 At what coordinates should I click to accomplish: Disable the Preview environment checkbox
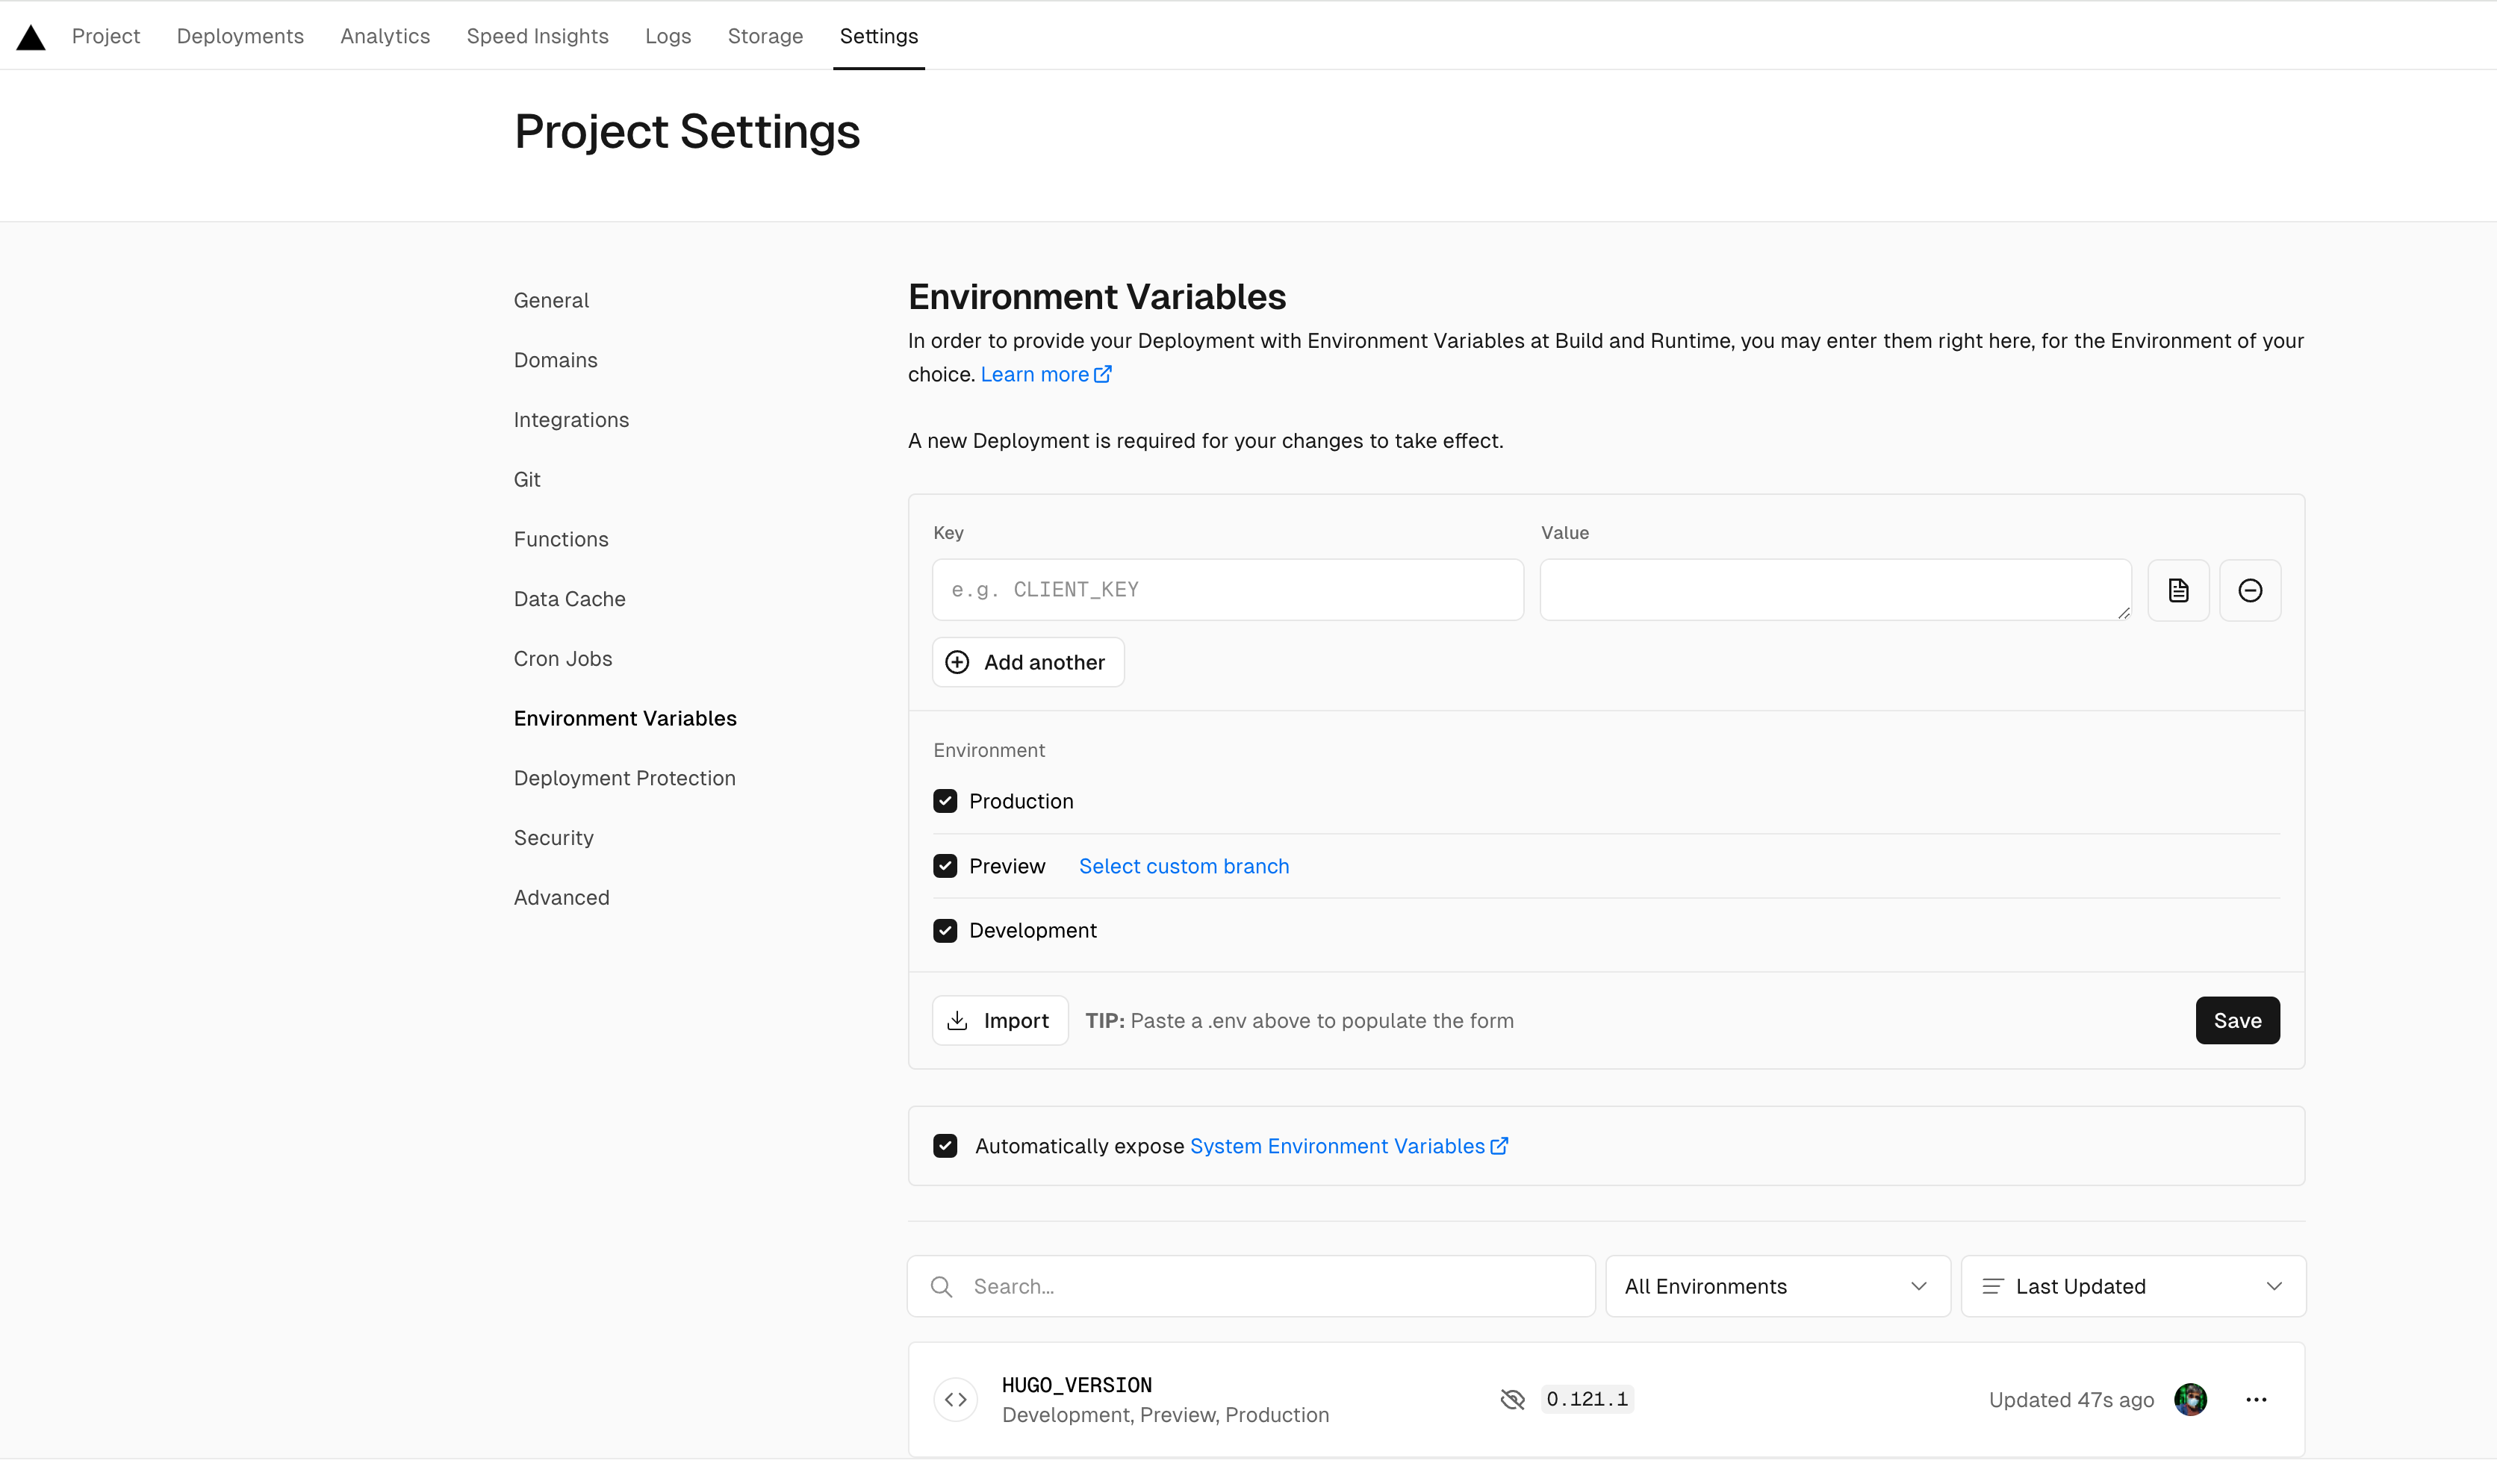[x=945, y=866]
